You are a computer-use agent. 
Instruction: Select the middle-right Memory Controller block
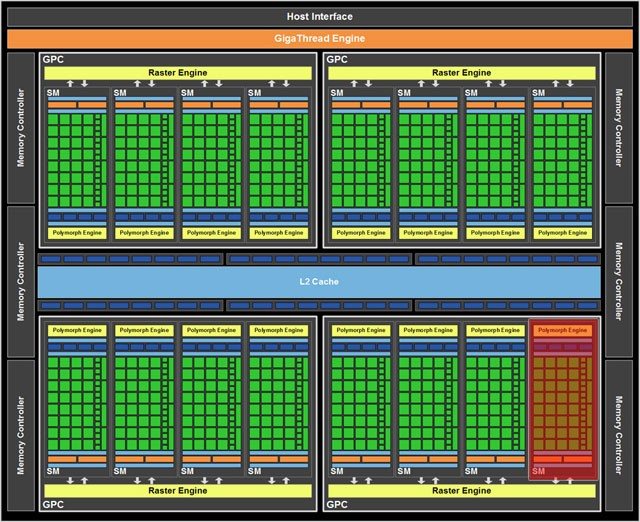point(619,281)
